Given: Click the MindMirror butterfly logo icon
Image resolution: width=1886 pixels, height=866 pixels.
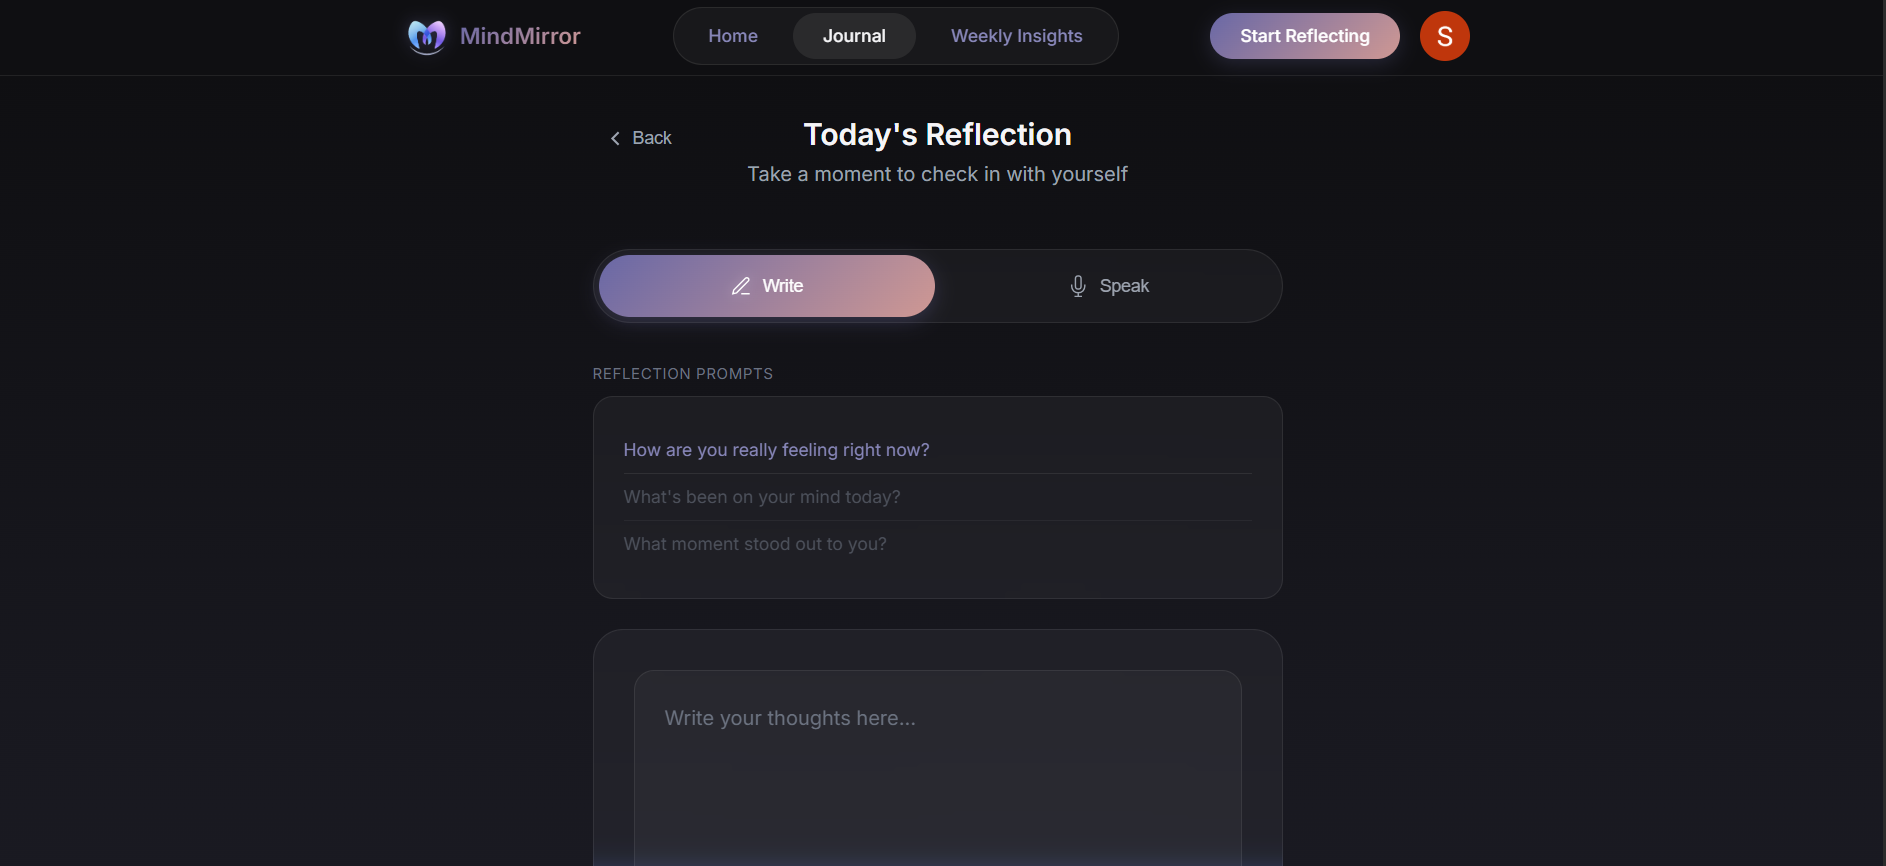Looking at the screenshot, I should tap(427, 37).
